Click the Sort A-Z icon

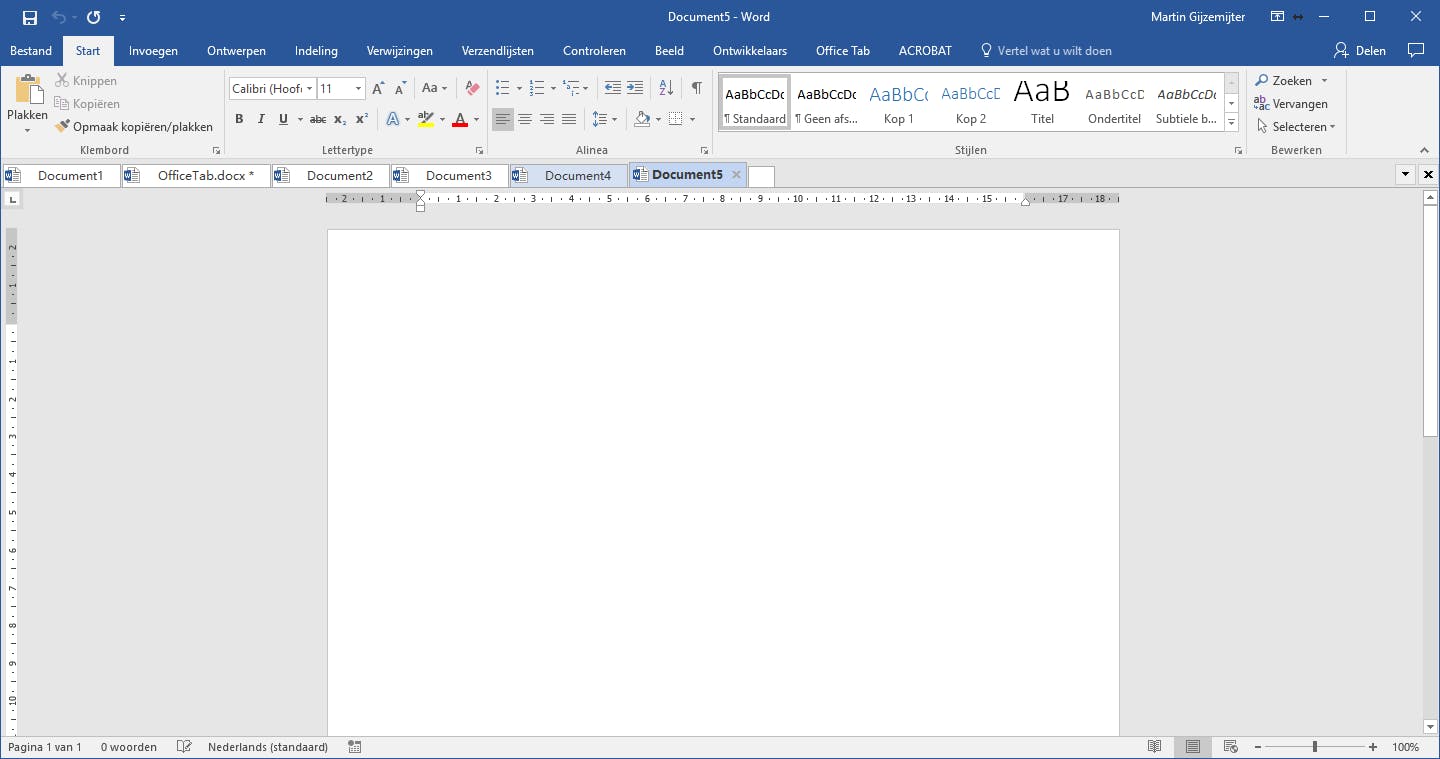coord(666,89)
